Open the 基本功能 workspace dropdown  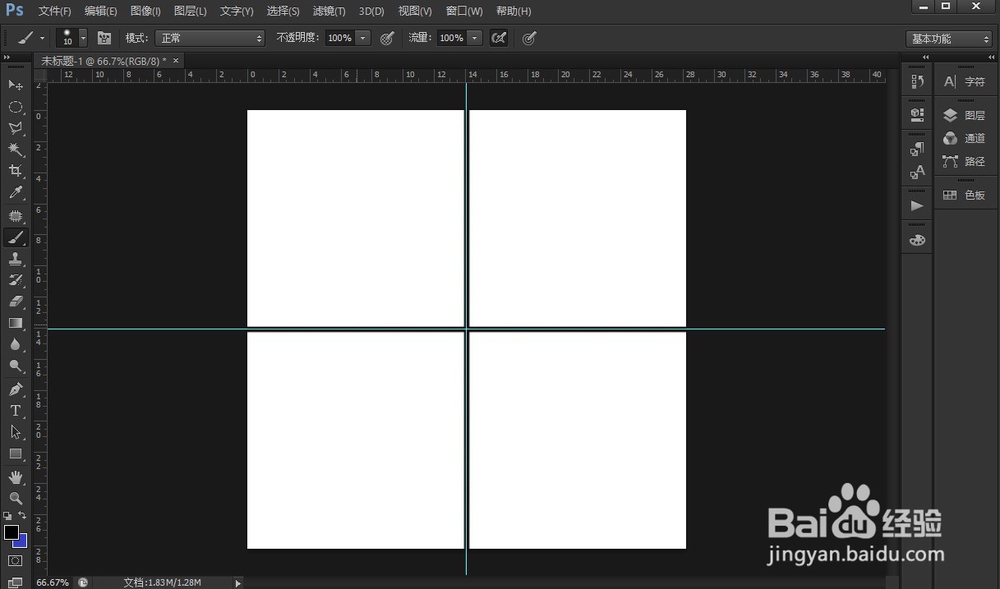pos(949,39)
